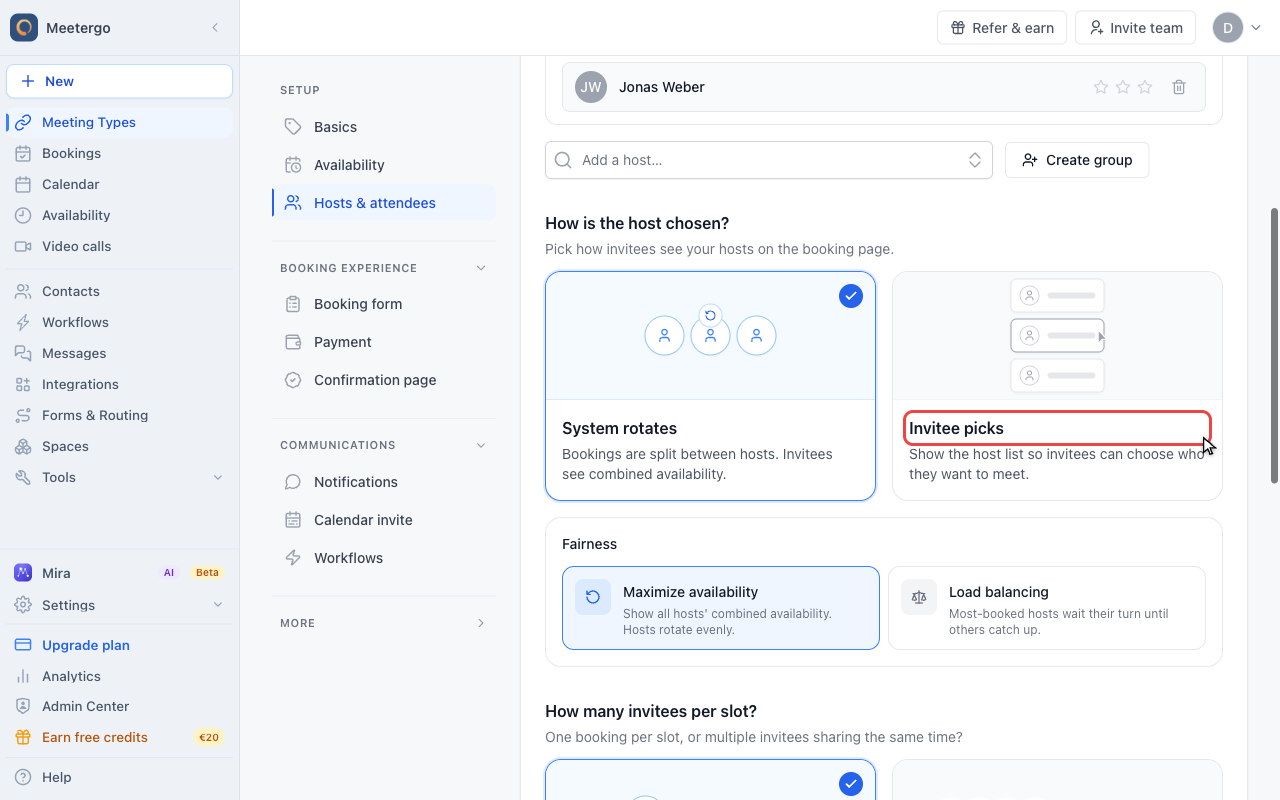The image size is (1280, 800).
Task: Click the Load balancing scales icon
Action: [x=919, y=597]
